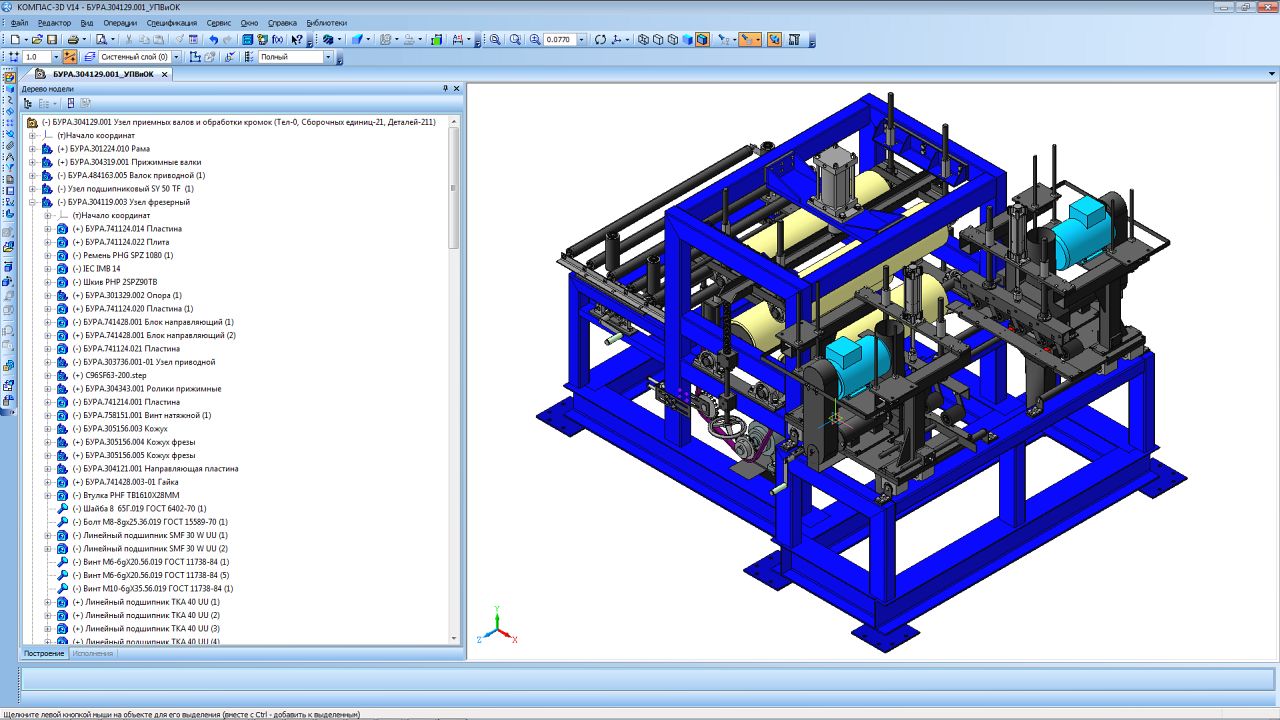This screenshot has height=720, width=1280.
Task: Click the Save document icon
Action: [x=52, y=40]
